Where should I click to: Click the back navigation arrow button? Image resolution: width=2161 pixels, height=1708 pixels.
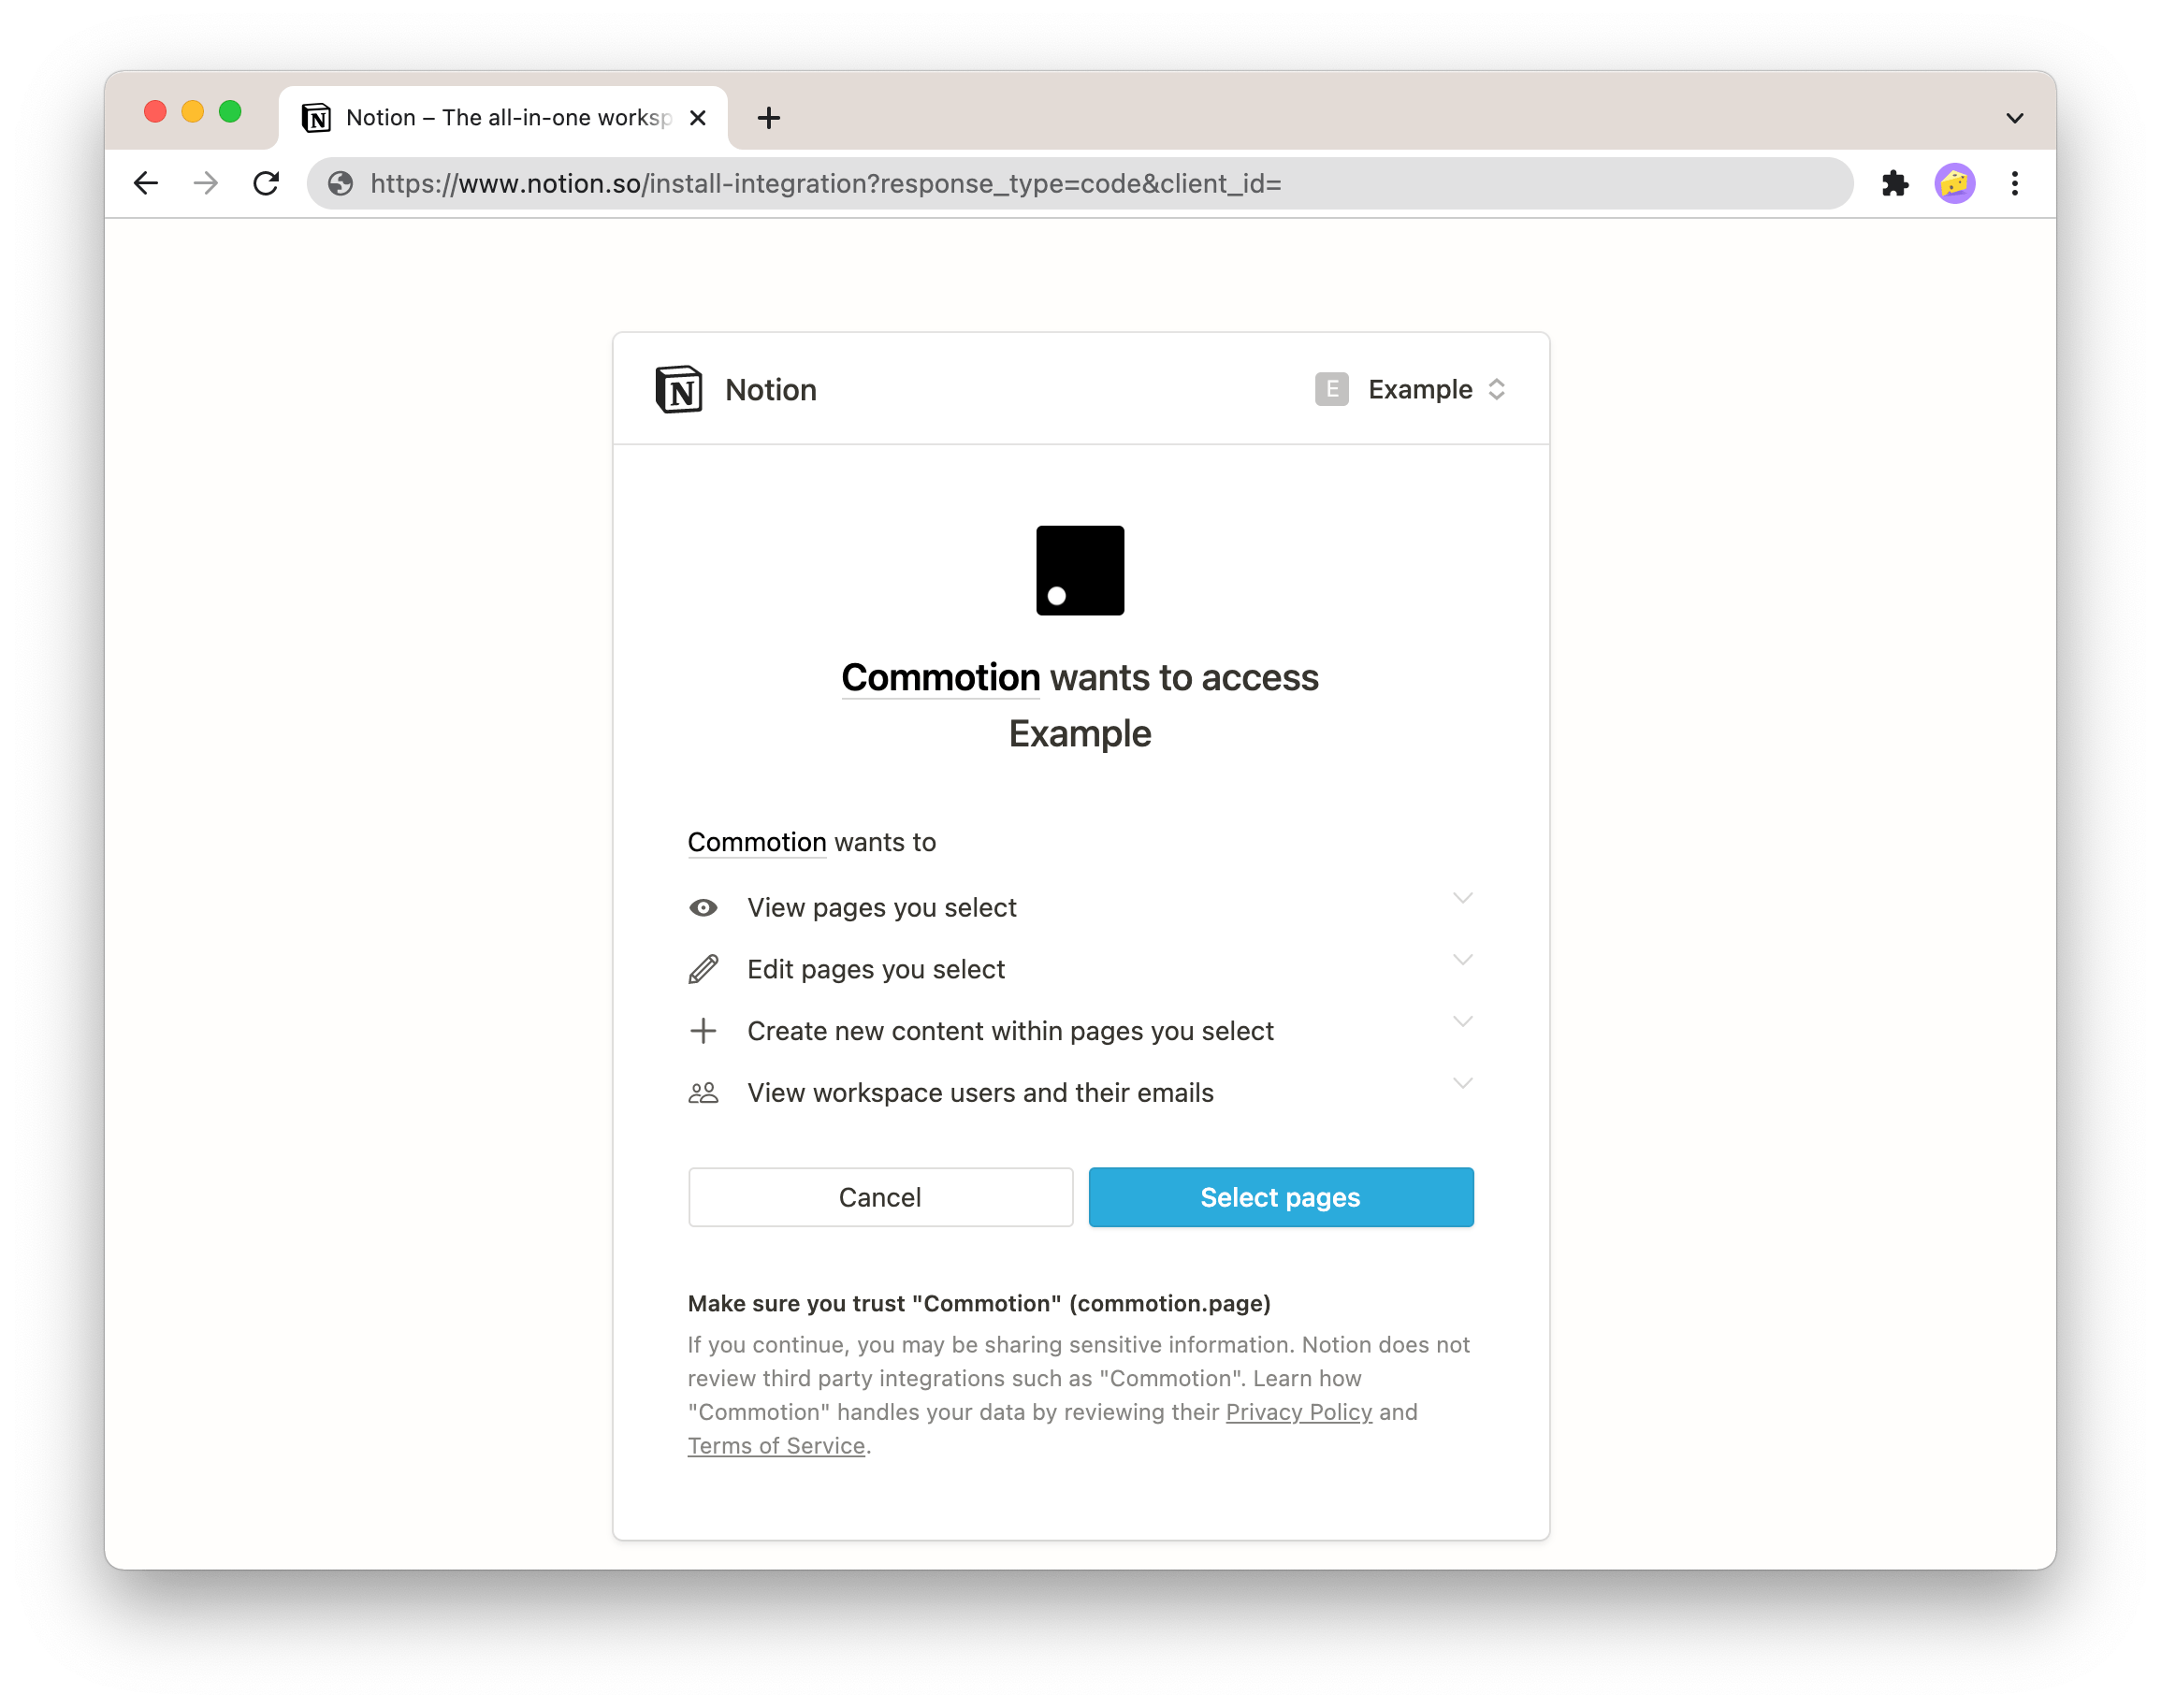pyautogui.click(x=148, y=182)
